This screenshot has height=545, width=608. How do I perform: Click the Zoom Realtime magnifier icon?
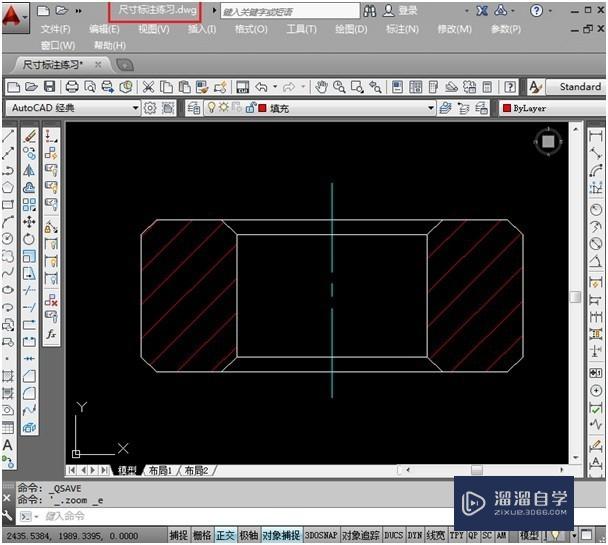pyautogui.click(x=339, y=87)
